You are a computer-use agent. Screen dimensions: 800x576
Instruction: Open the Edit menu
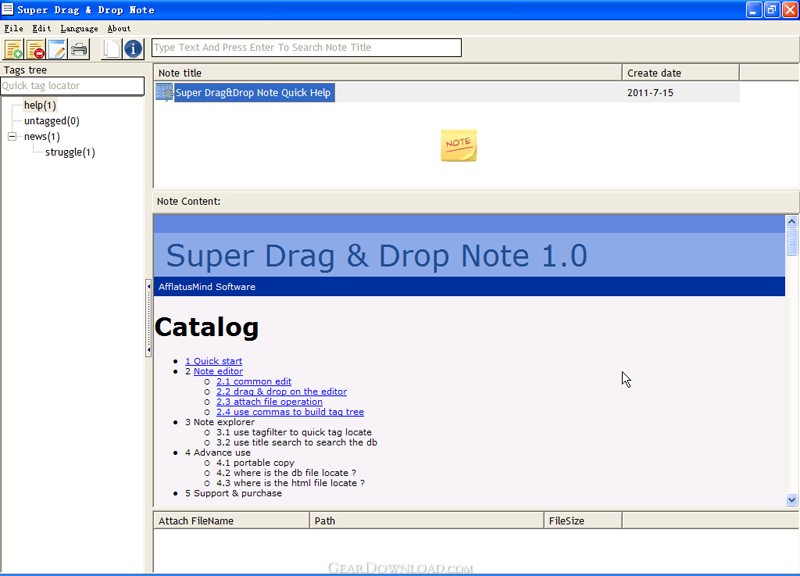[41, 29]
